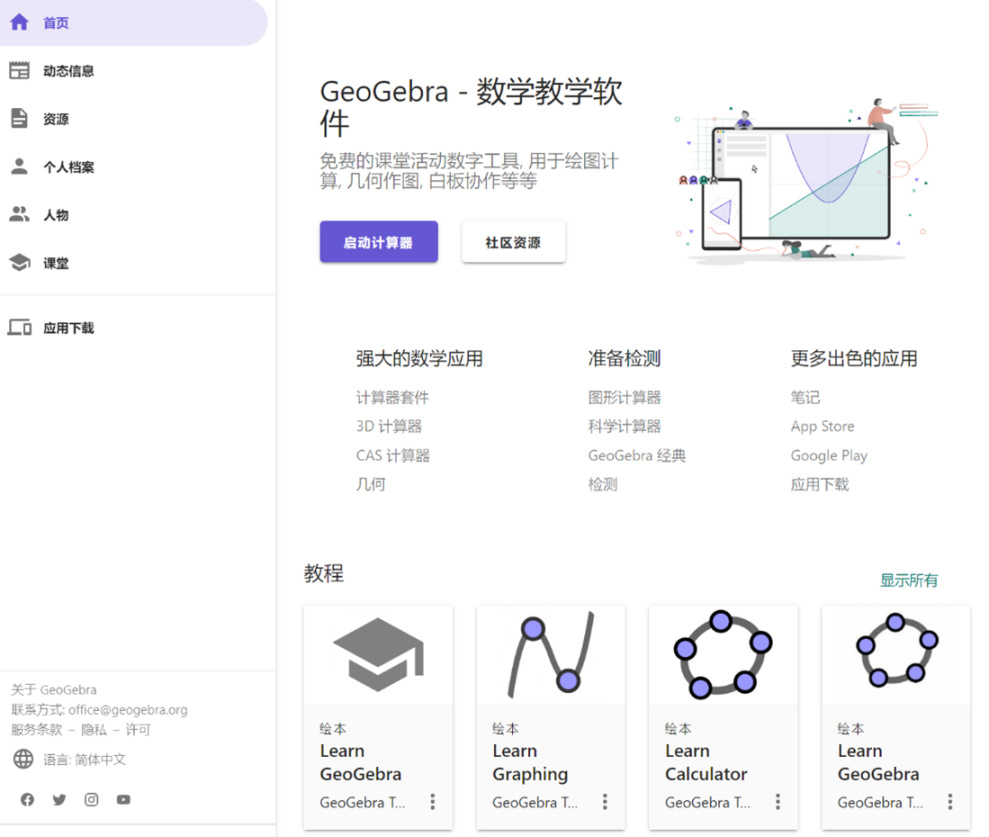This screenshot has width=989, height=837.
Task: Open the Instagram social icon
Action: pos(91,800)
